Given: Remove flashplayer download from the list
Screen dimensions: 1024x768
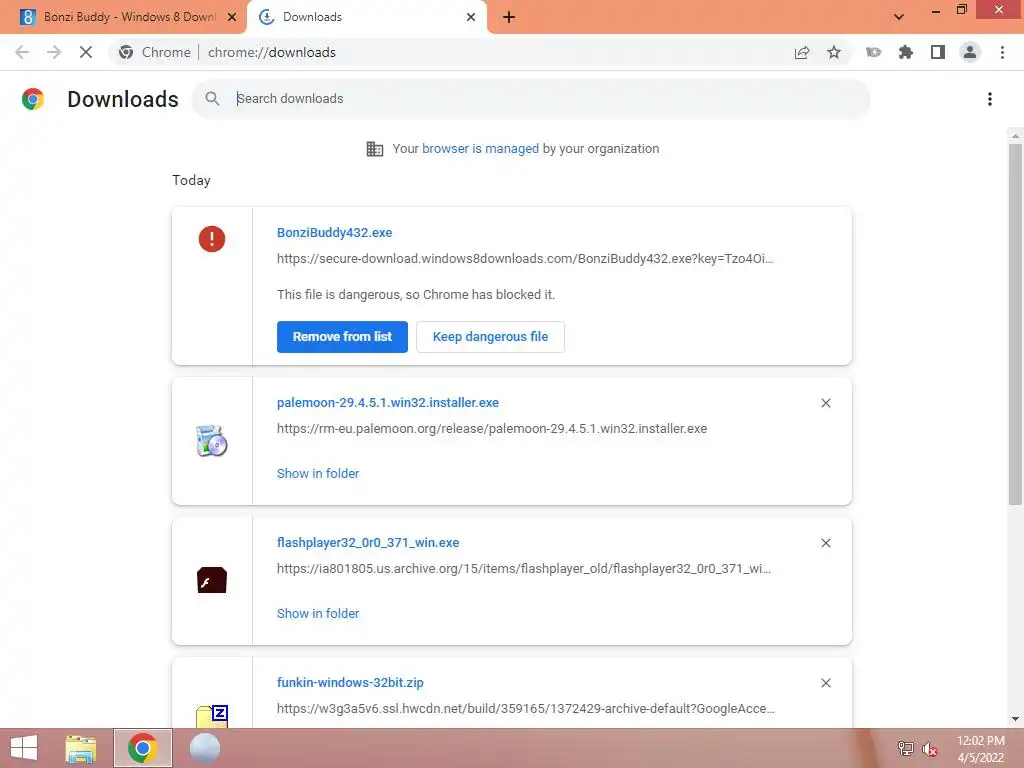Looking at the screenshot, I should [825, 543].
